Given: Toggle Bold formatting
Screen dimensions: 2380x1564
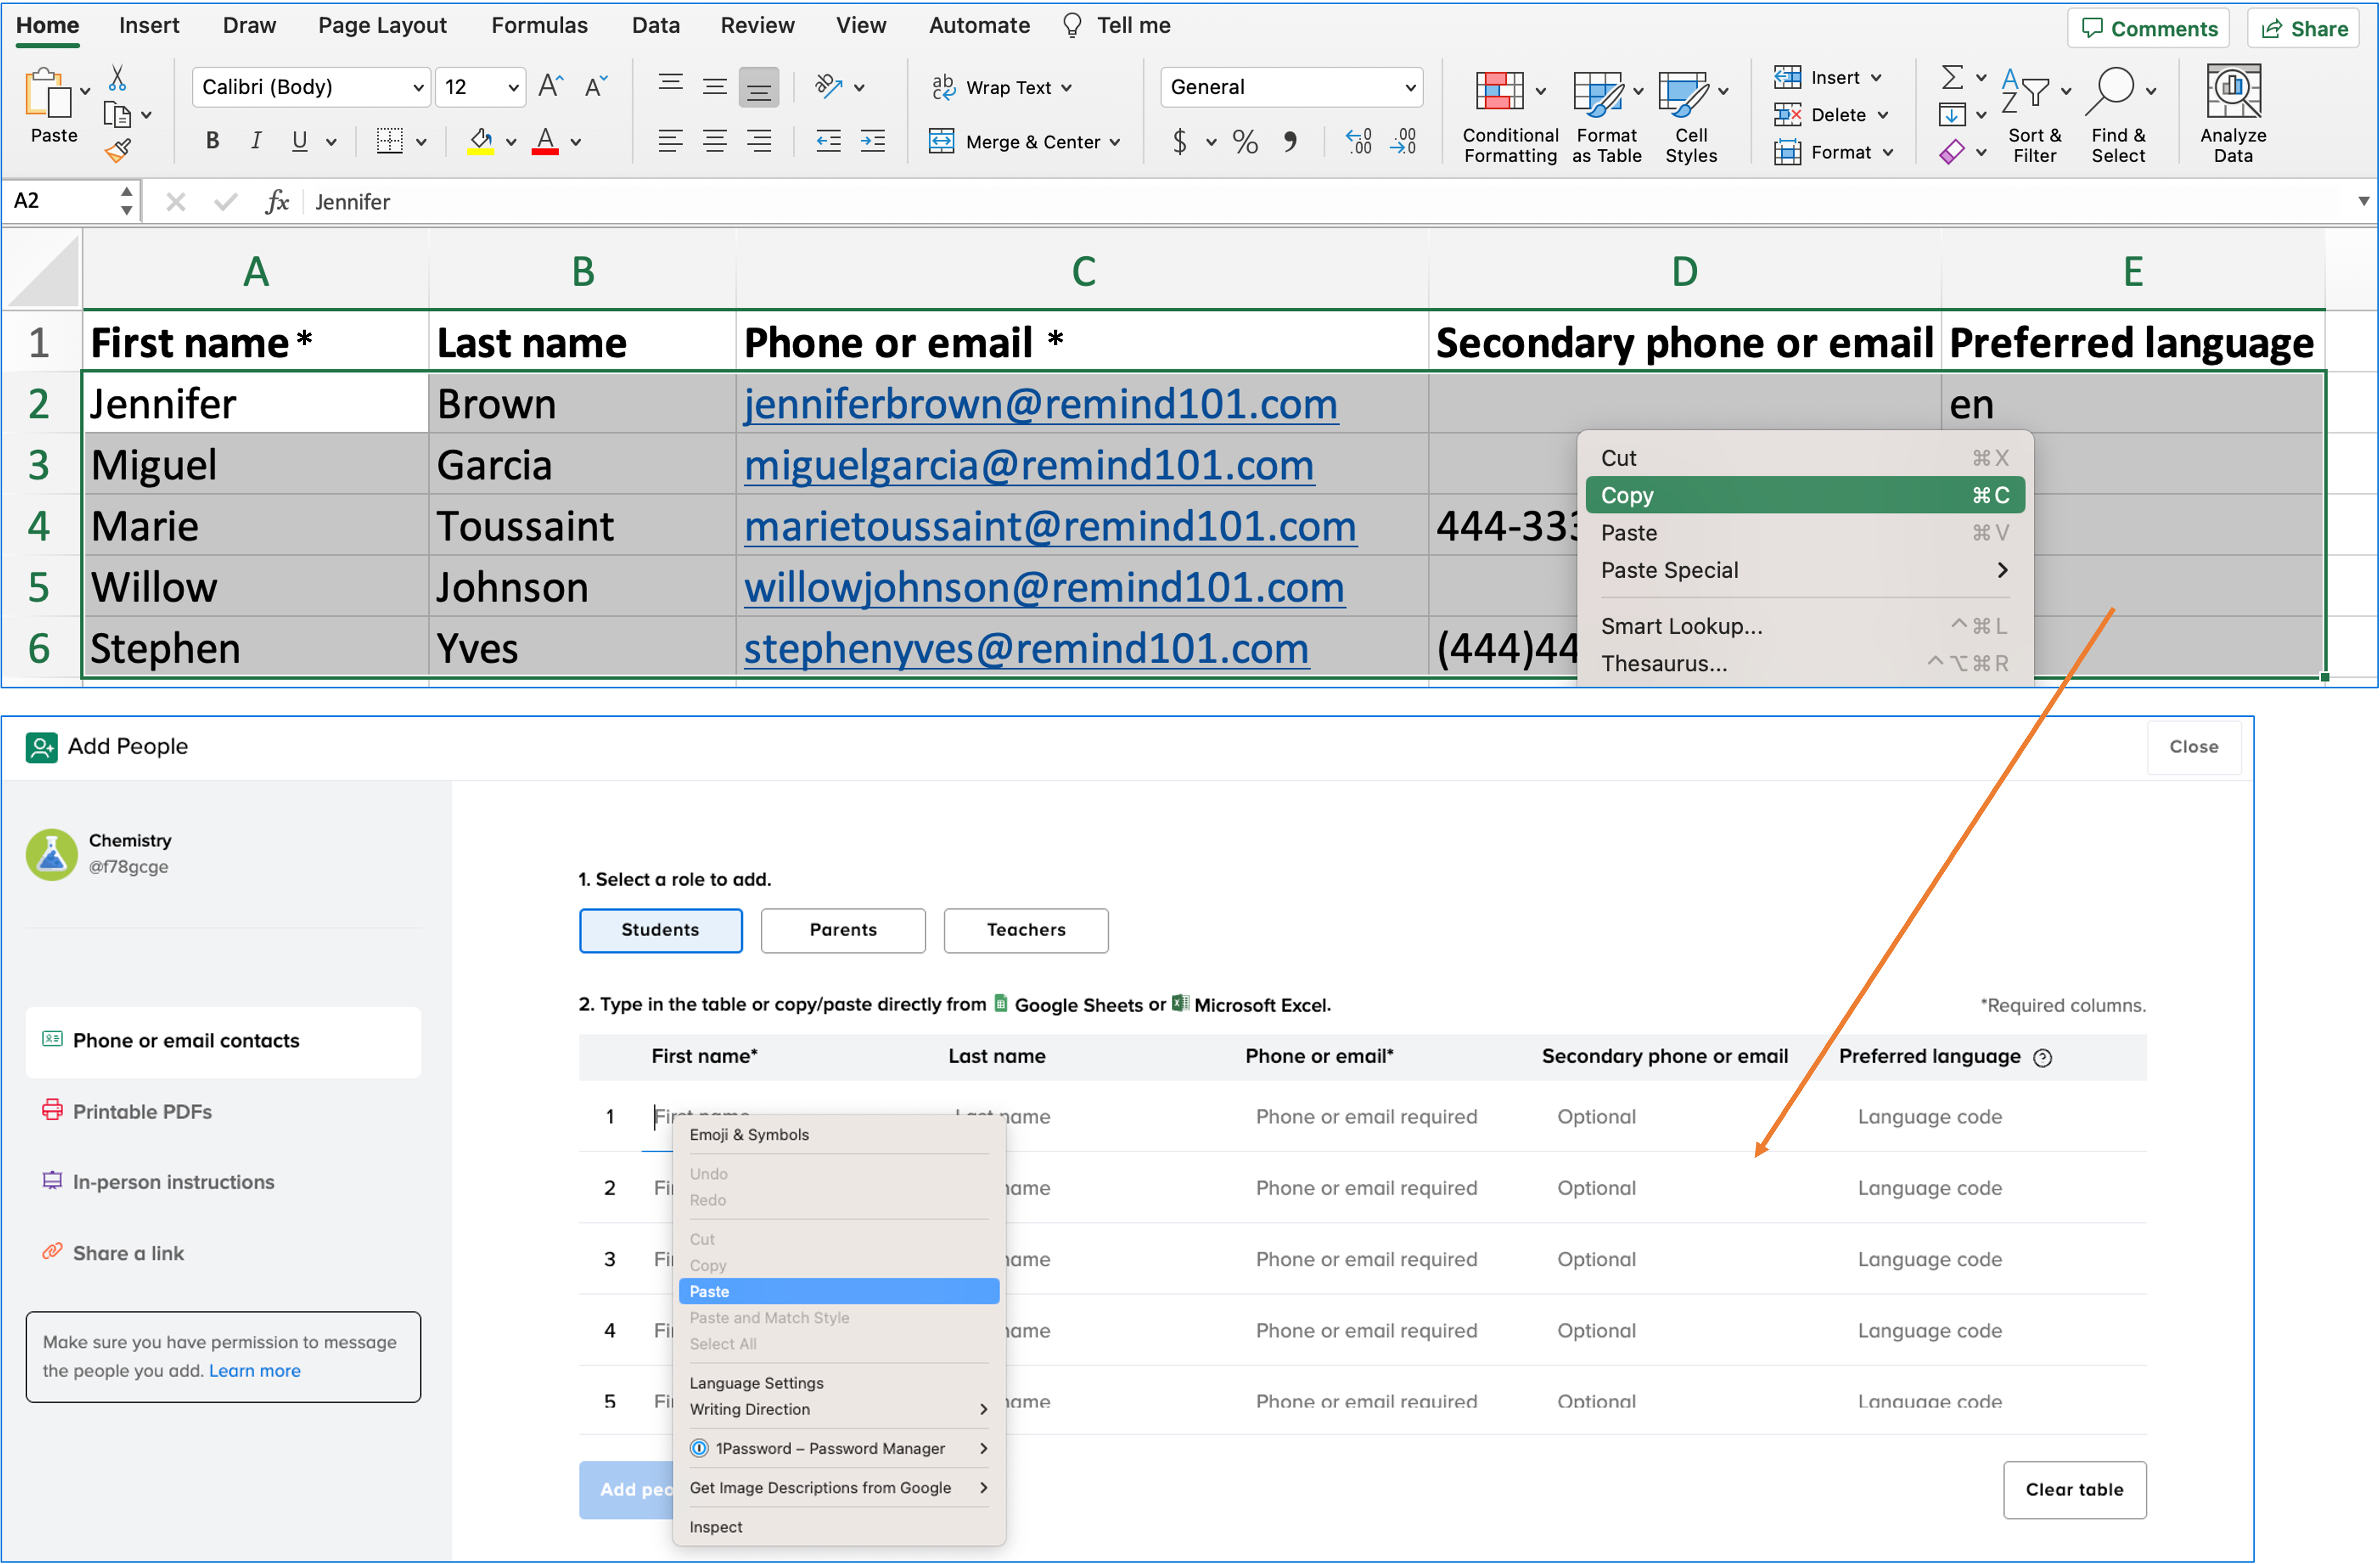Looking at the screenshot, I should tap(212, 141).
